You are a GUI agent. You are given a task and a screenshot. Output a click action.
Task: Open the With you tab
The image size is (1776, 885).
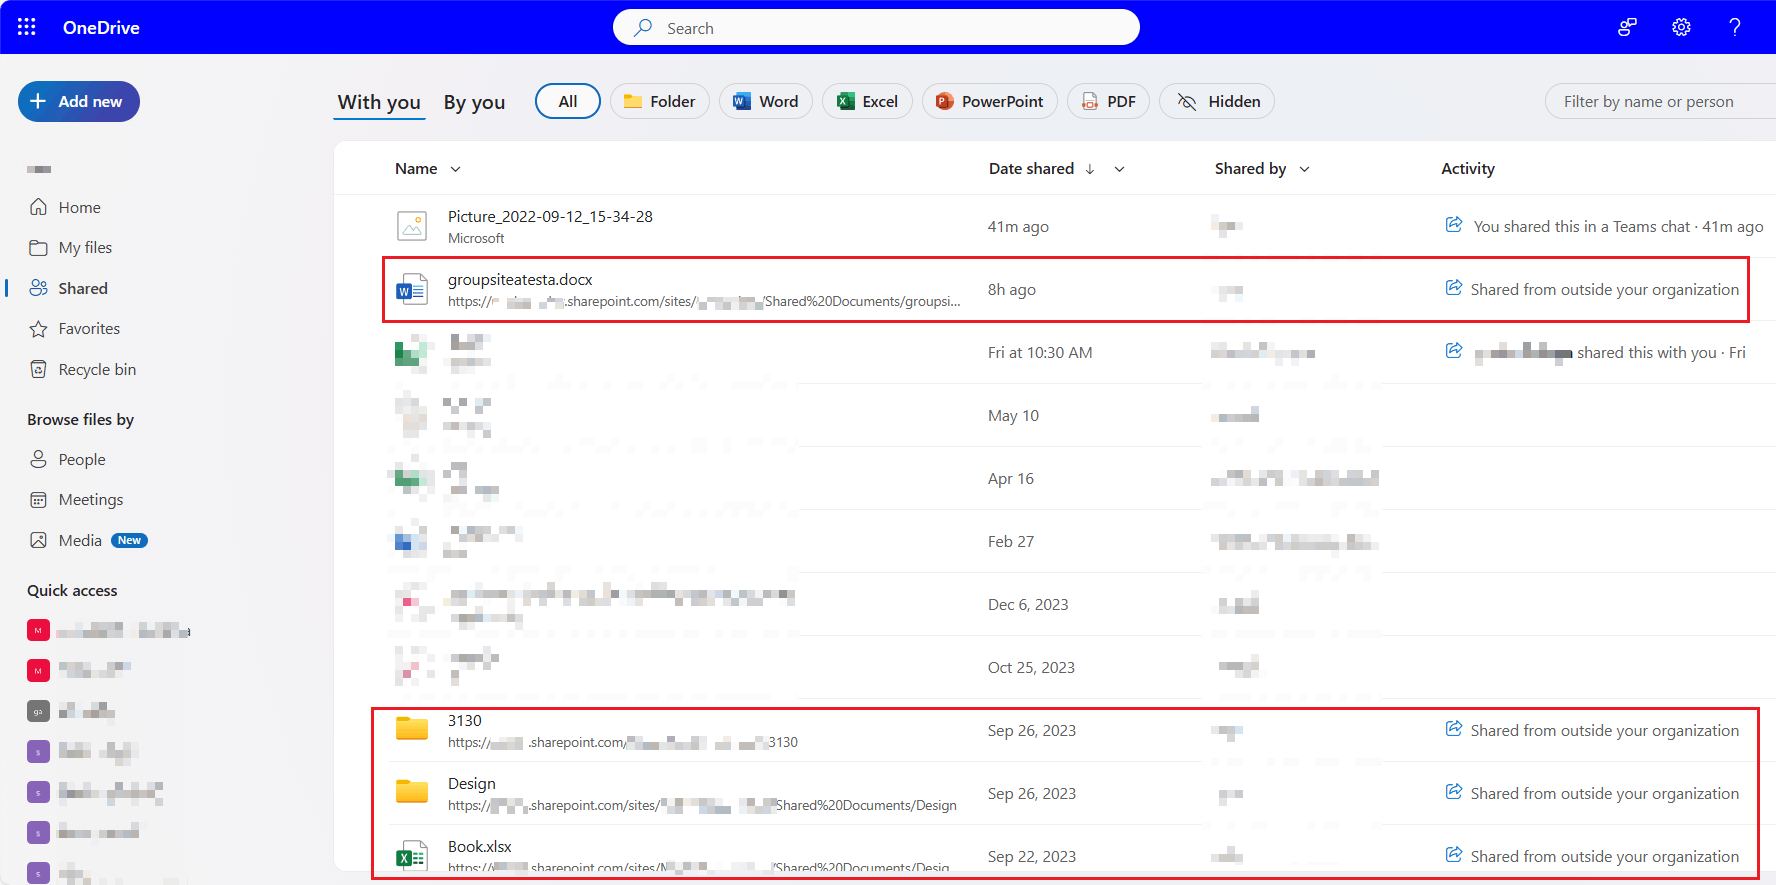(379, 102)
